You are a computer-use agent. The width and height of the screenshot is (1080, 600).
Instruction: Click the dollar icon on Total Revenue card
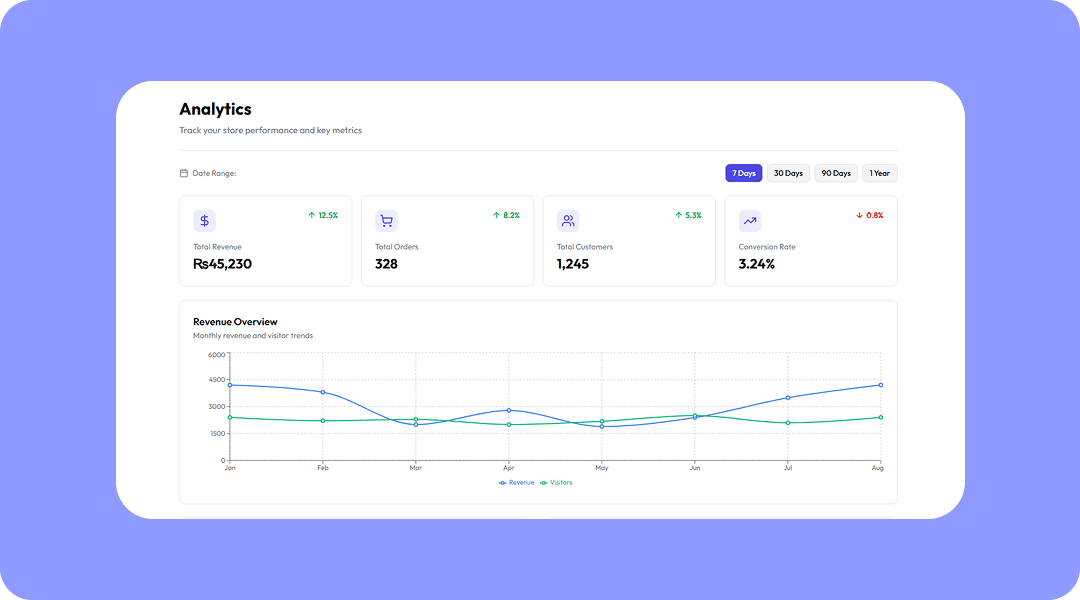pyautogui.click(x=204, y=220)
